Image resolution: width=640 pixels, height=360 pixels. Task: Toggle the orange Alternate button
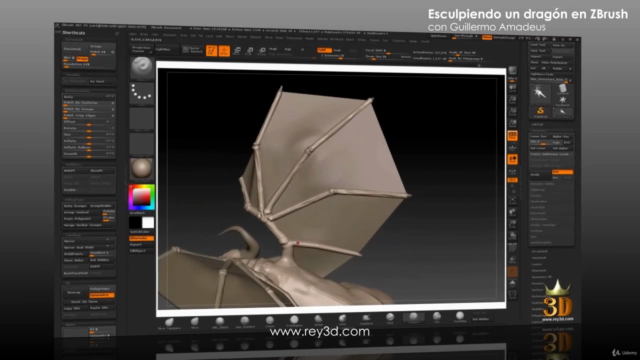pos(141,238)
